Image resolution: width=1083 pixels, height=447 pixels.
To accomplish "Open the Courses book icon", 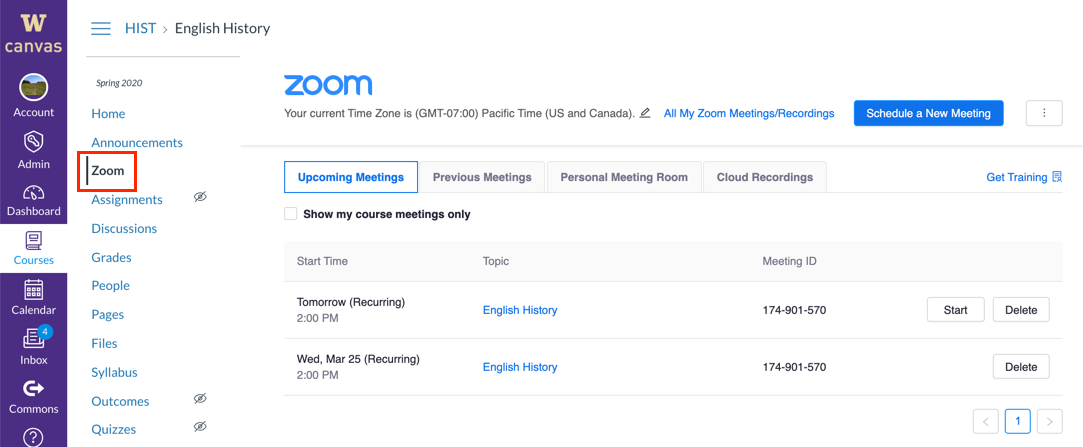I will [x=33, y=240].
